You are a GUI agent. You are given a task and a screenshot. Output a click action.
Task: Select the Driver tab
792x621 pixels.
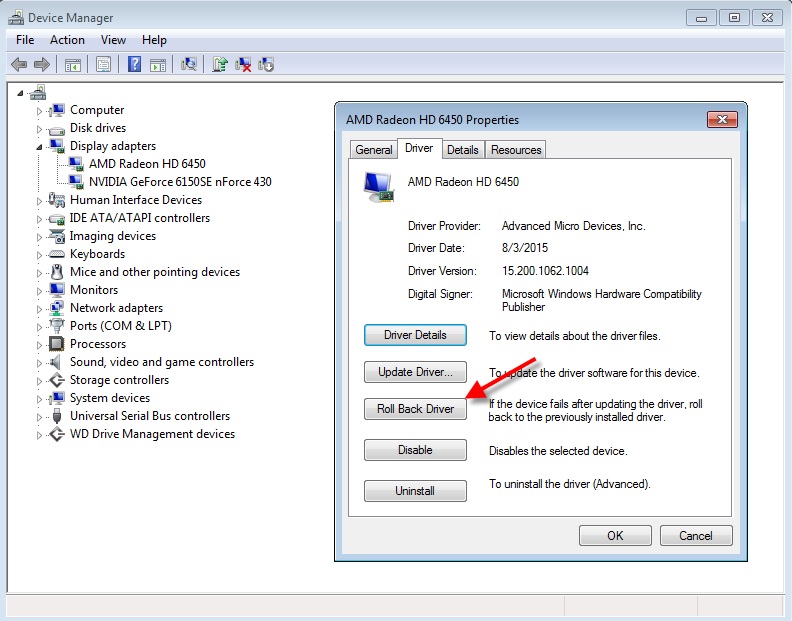pyautogui.click(x=419, y=148)
